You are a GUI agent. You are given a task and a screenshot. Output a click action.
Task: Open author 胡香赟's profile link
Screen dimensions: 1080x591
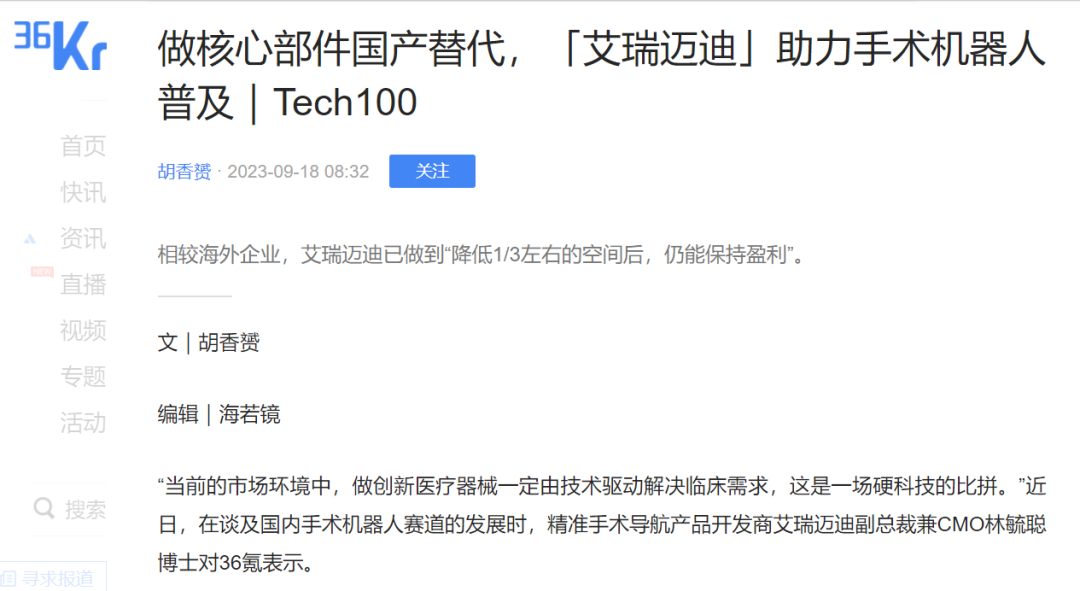tap(185, 172)
